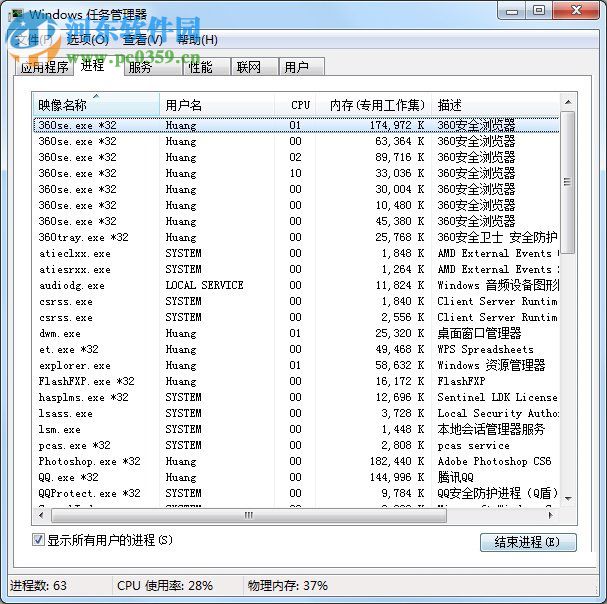Sort by 描述 column header
The height and width of the screenshot is (604, 607).
coord(496,105)
